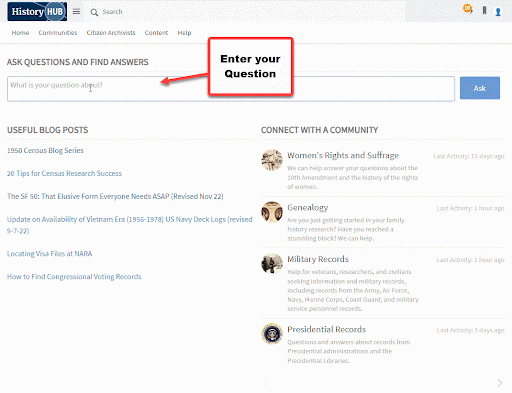Open How to Find Congressional Voting Records
This screenshot has width=512, height=393.
pyautogui.click(x=74, y=277)
